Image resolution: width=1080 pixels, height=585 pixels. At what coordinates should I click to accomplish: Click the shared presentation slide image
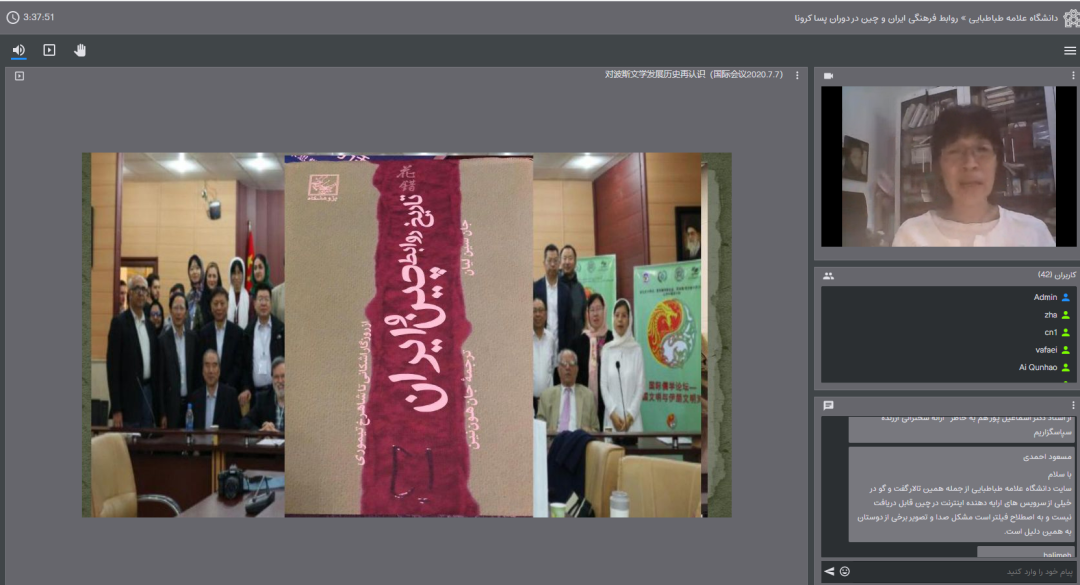(x=406, y=335)
